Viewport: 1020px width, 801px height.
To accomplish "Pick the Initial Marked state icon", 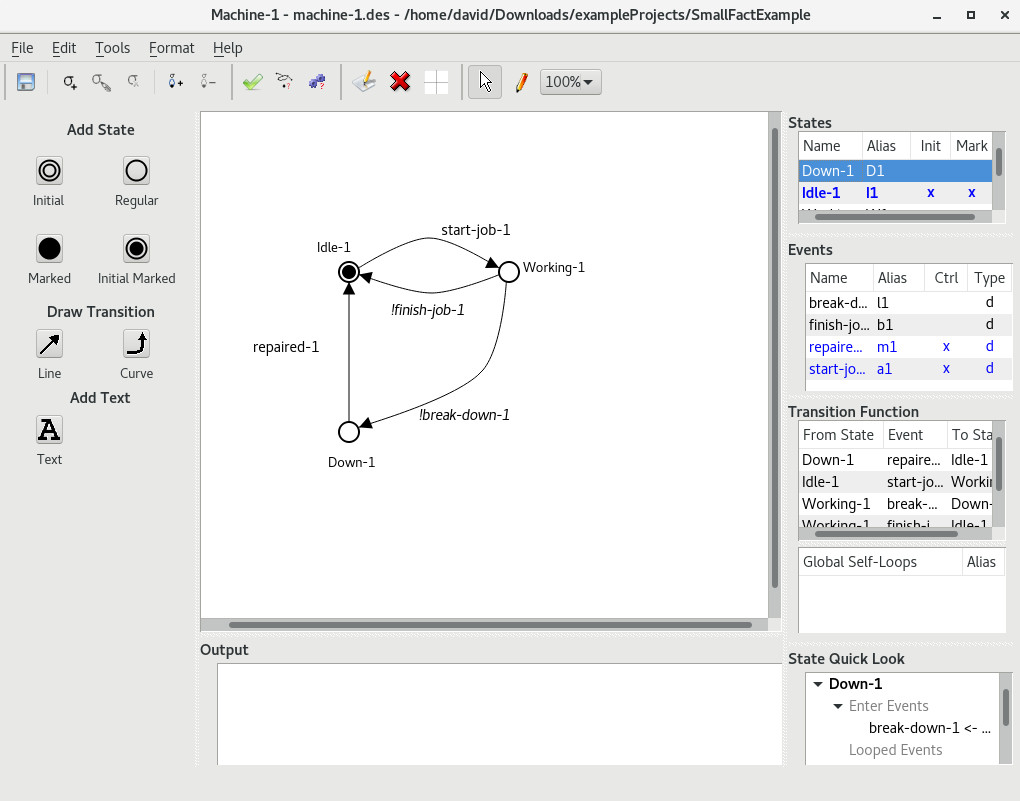I will click(136, 248).
